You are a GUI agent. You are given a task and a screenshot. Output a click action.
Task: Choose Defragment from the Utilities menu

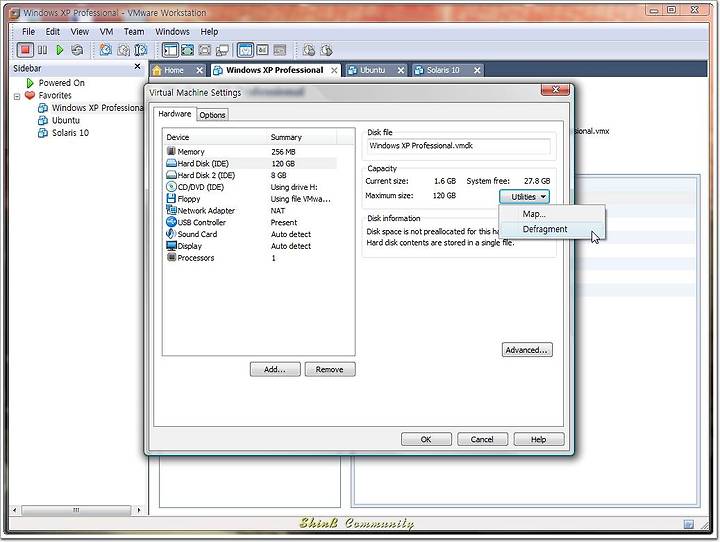[x=552, y=229]
